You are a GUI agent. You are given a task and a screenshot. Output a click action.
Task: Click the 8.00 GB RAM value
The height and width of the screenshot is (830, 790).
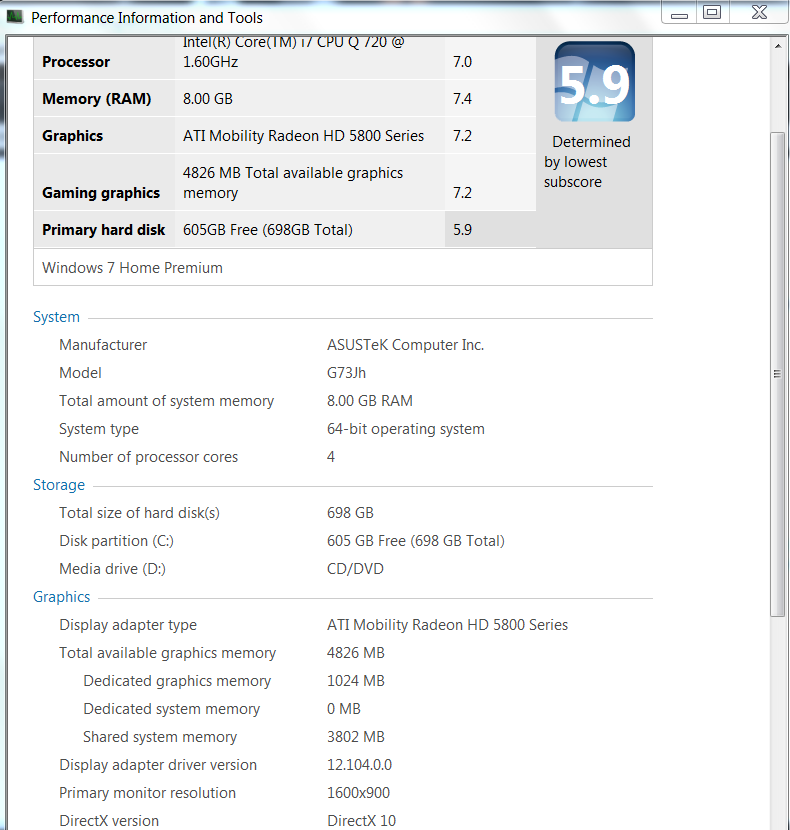tap(370, 401)
